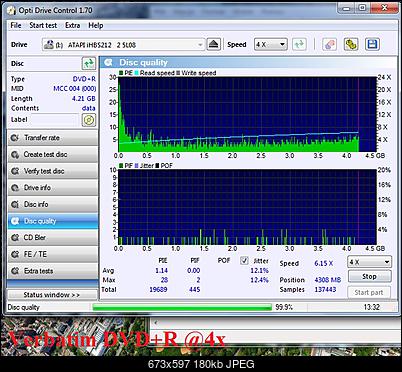Open the File menu
Viewport: 402px width, 372px height.
point(16,25)
